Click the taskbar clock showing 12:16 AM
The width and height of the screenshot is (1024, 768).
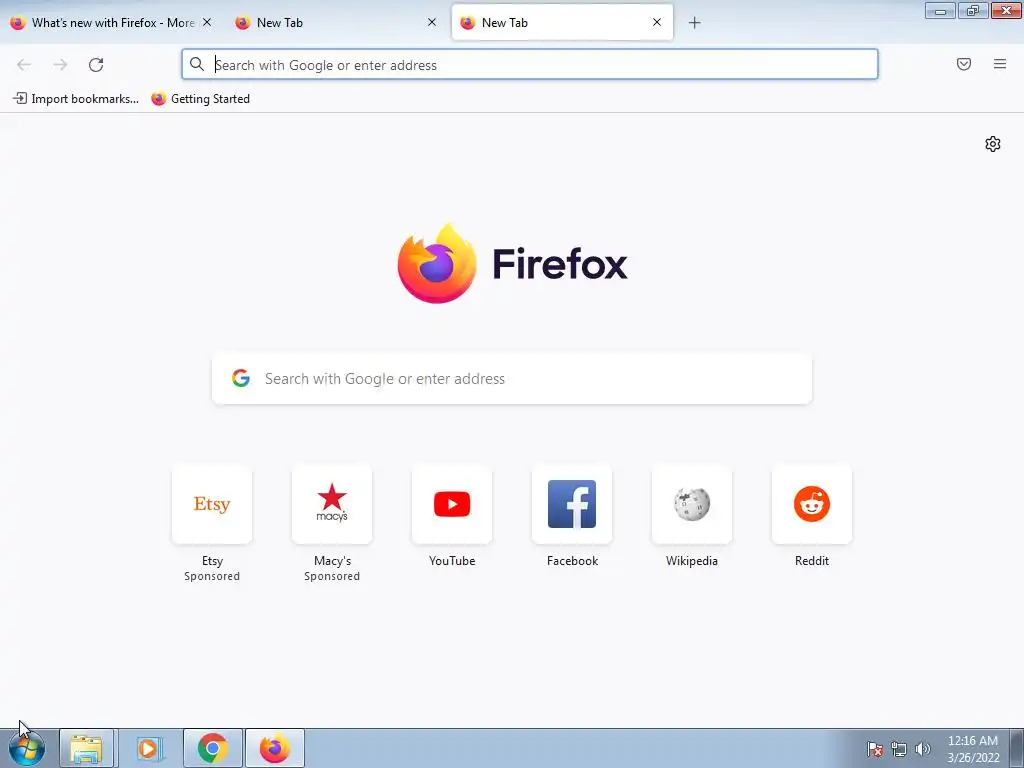[973, 749]
